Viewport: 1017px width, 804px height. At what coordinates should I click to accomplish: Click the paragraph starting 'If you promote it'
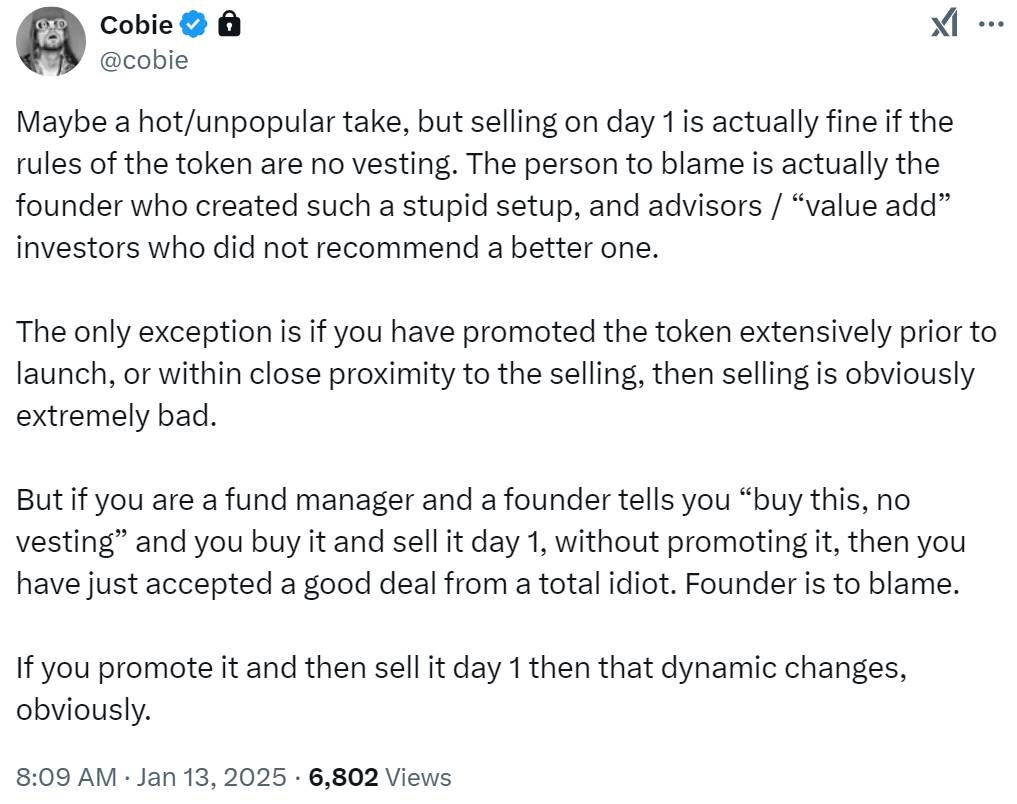point(461,689)
